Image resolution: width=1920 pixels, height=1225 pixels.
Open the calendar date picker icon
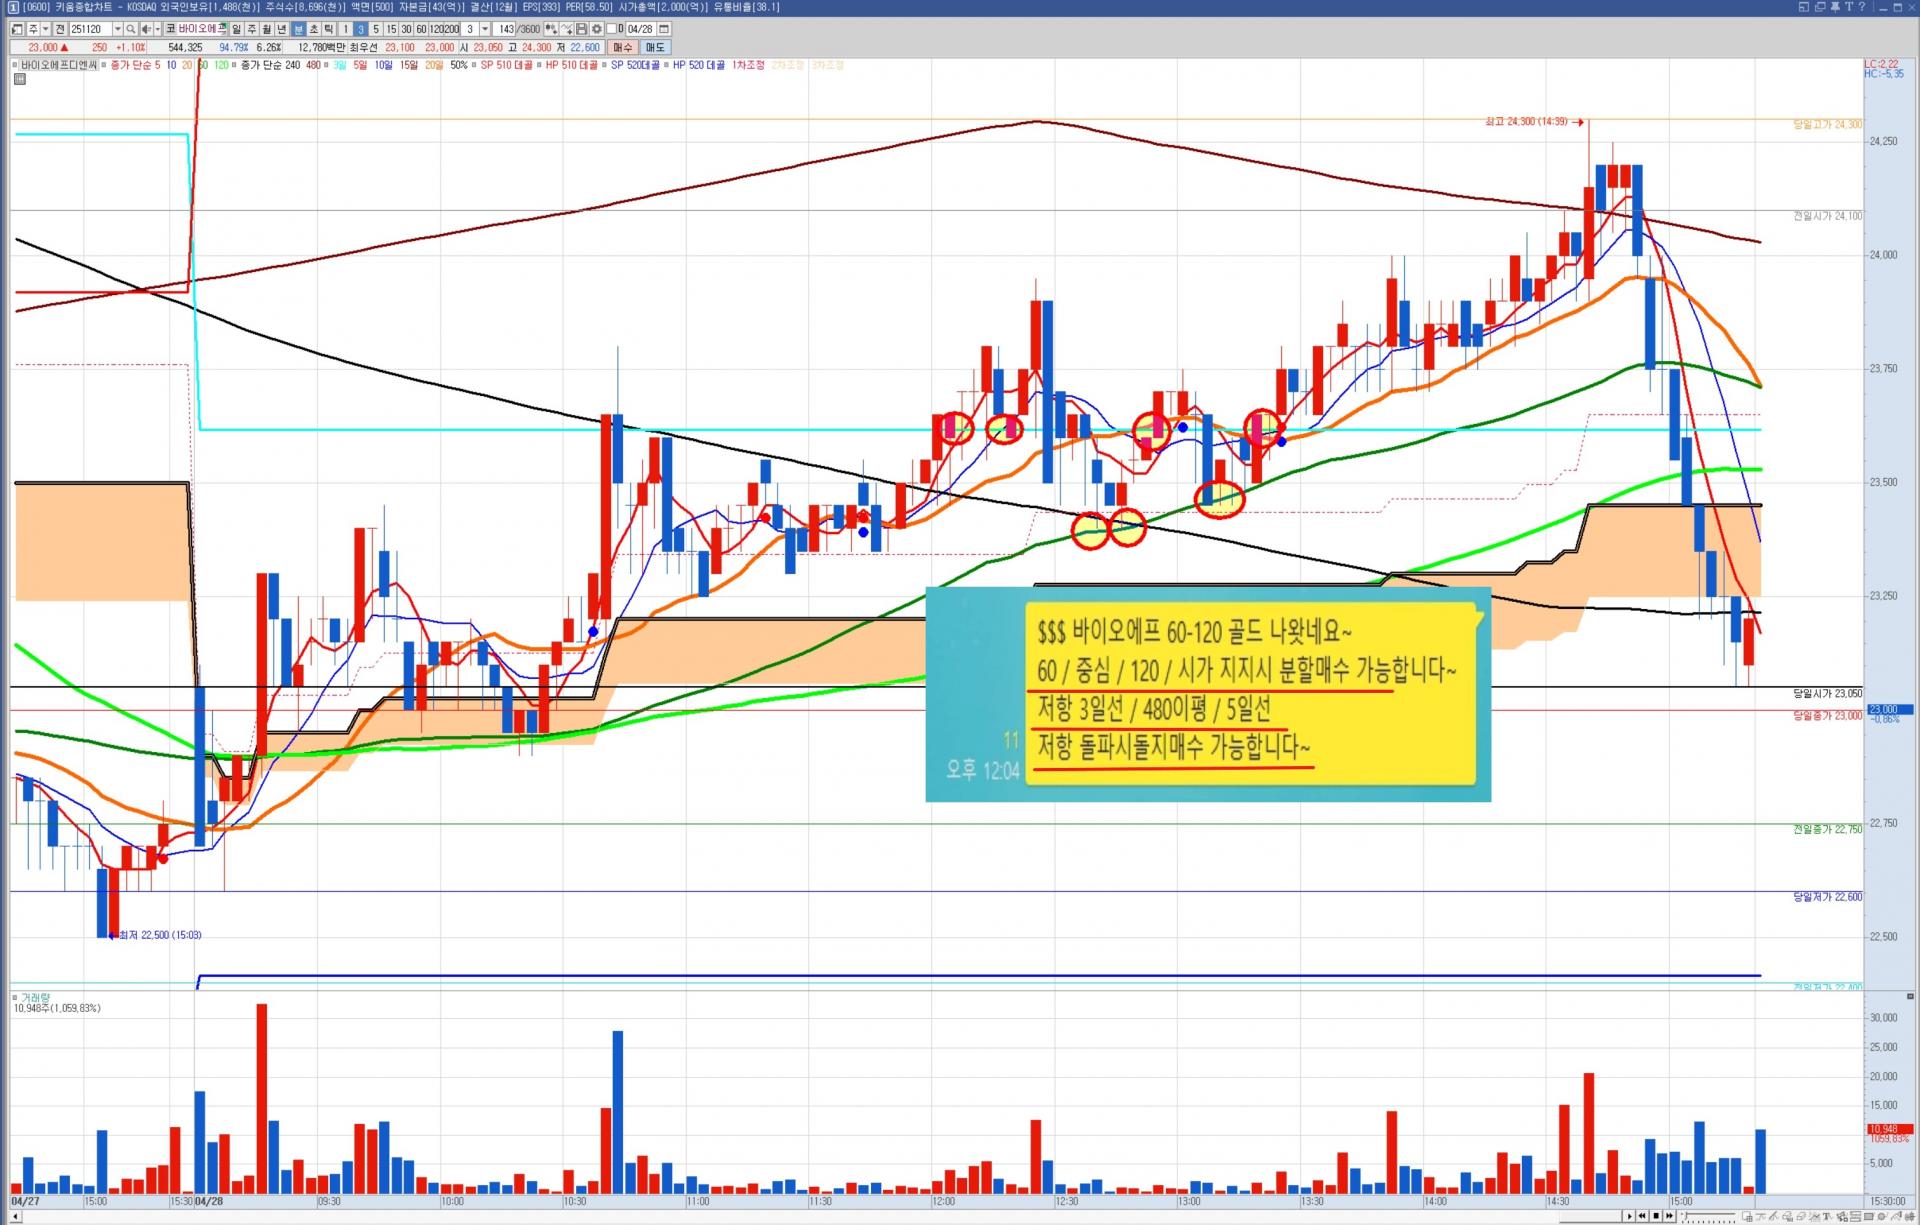tap(665, 29)
